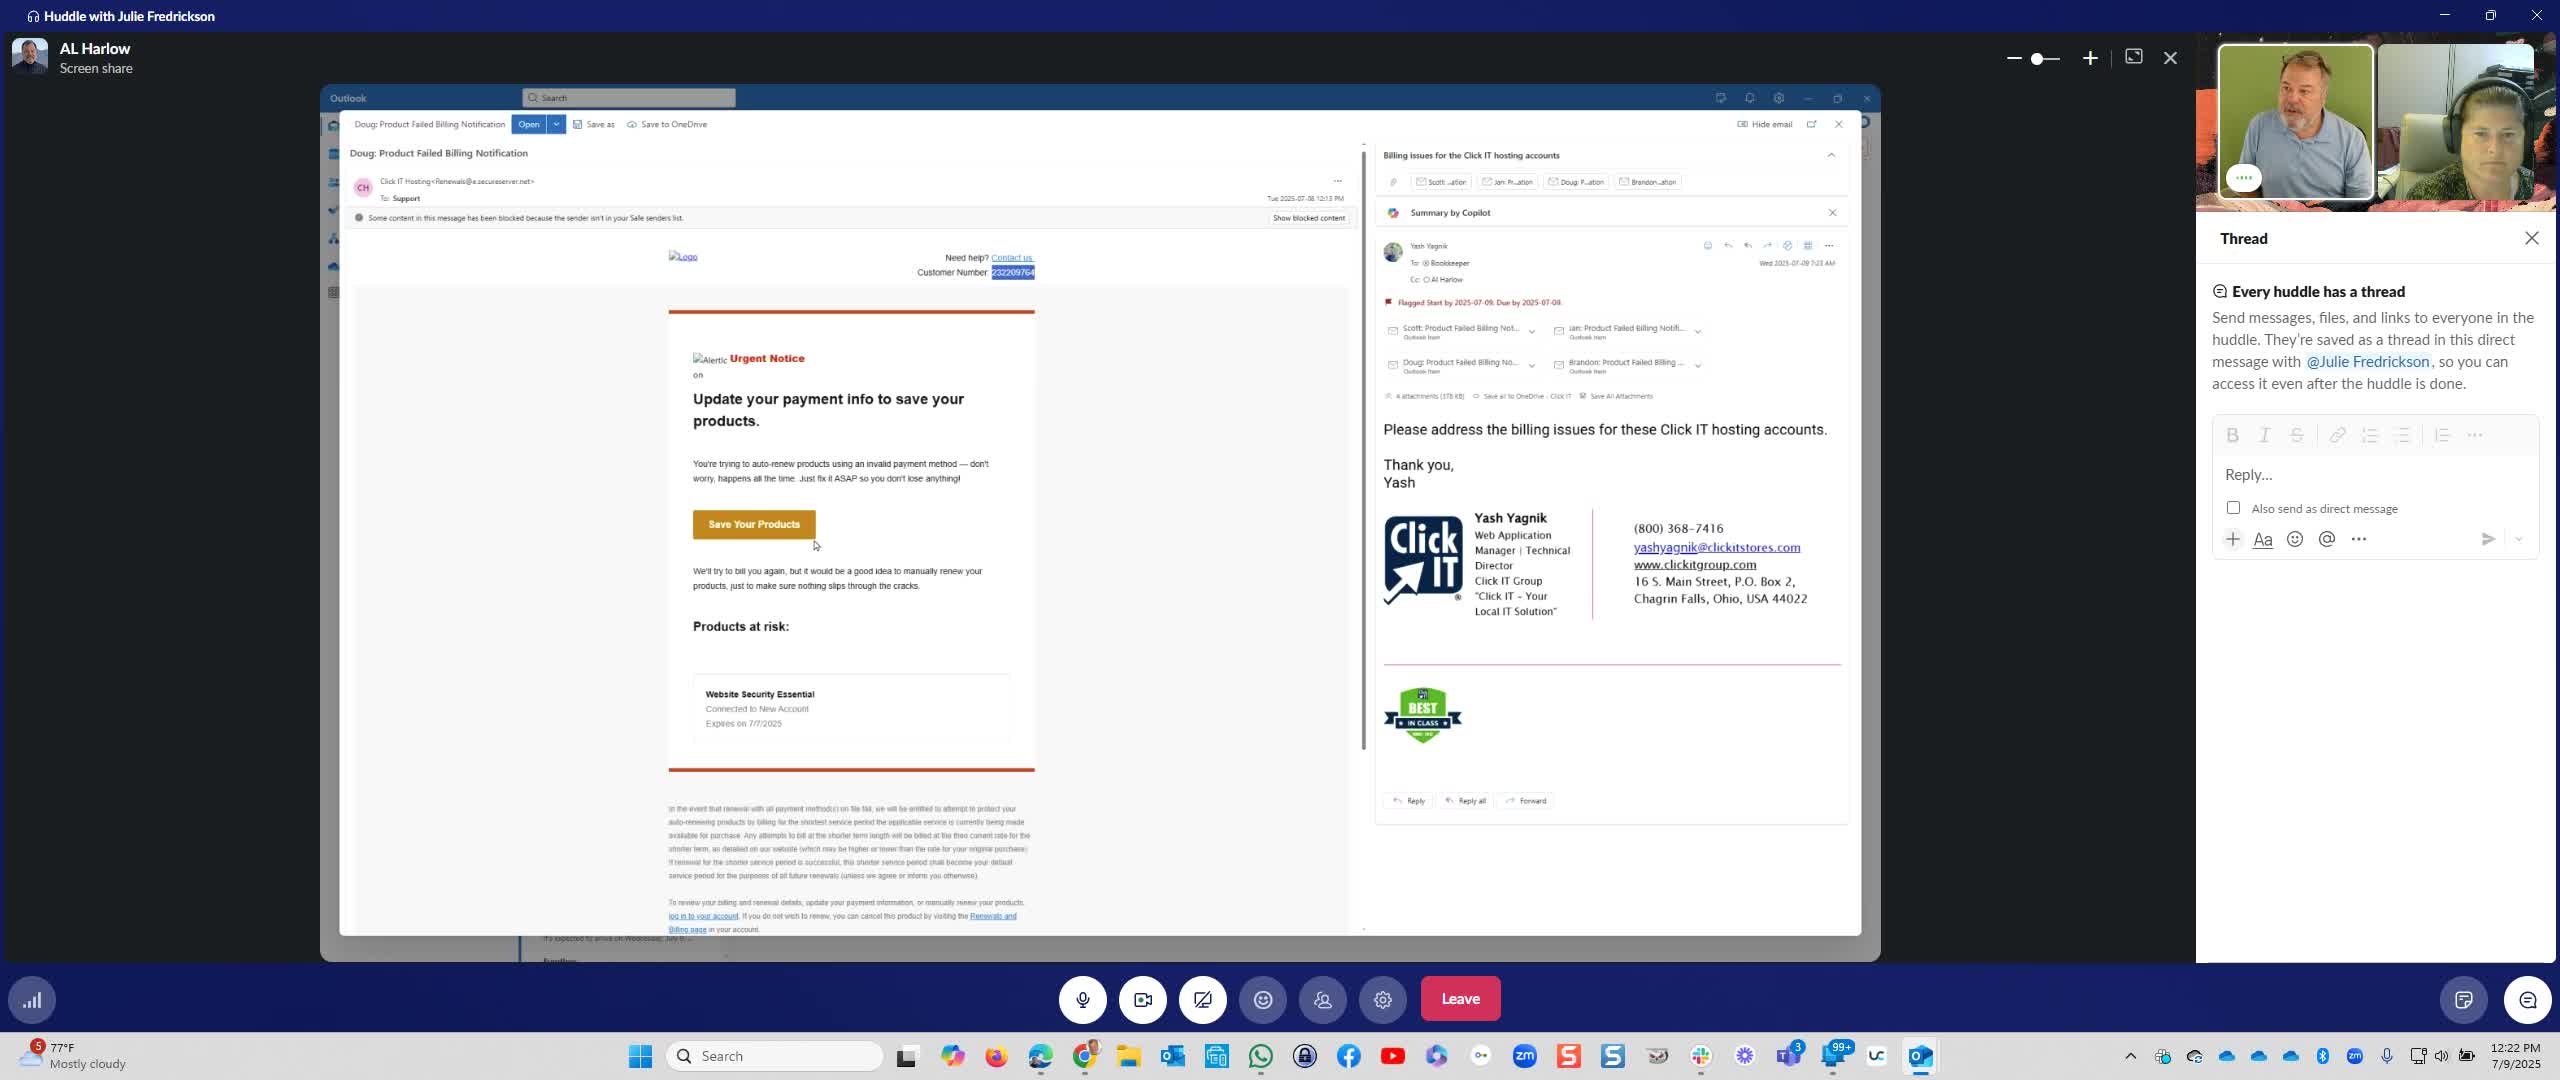Screen dimensions: 2560x1080
Task: Insert ordered list in thread reply
Action: coord(2370,435)
